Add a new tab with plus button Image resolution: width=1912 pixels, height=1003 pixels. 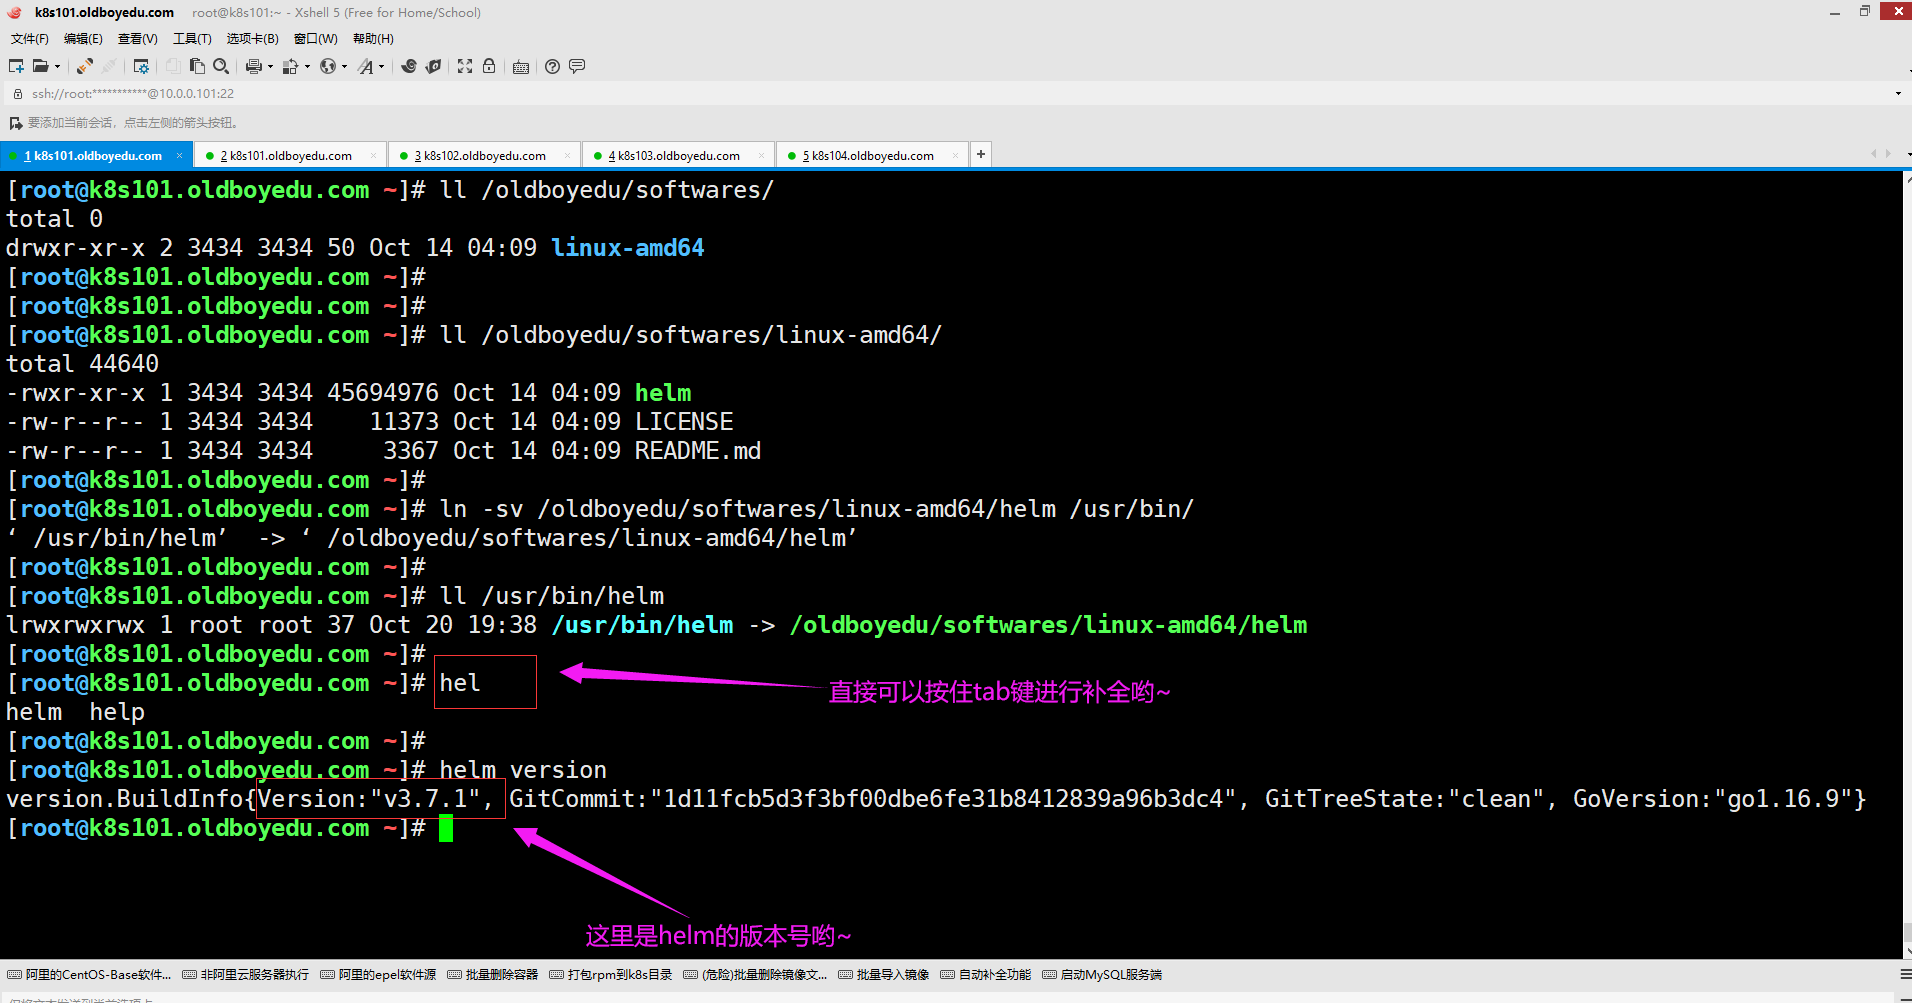pos(981,154)
